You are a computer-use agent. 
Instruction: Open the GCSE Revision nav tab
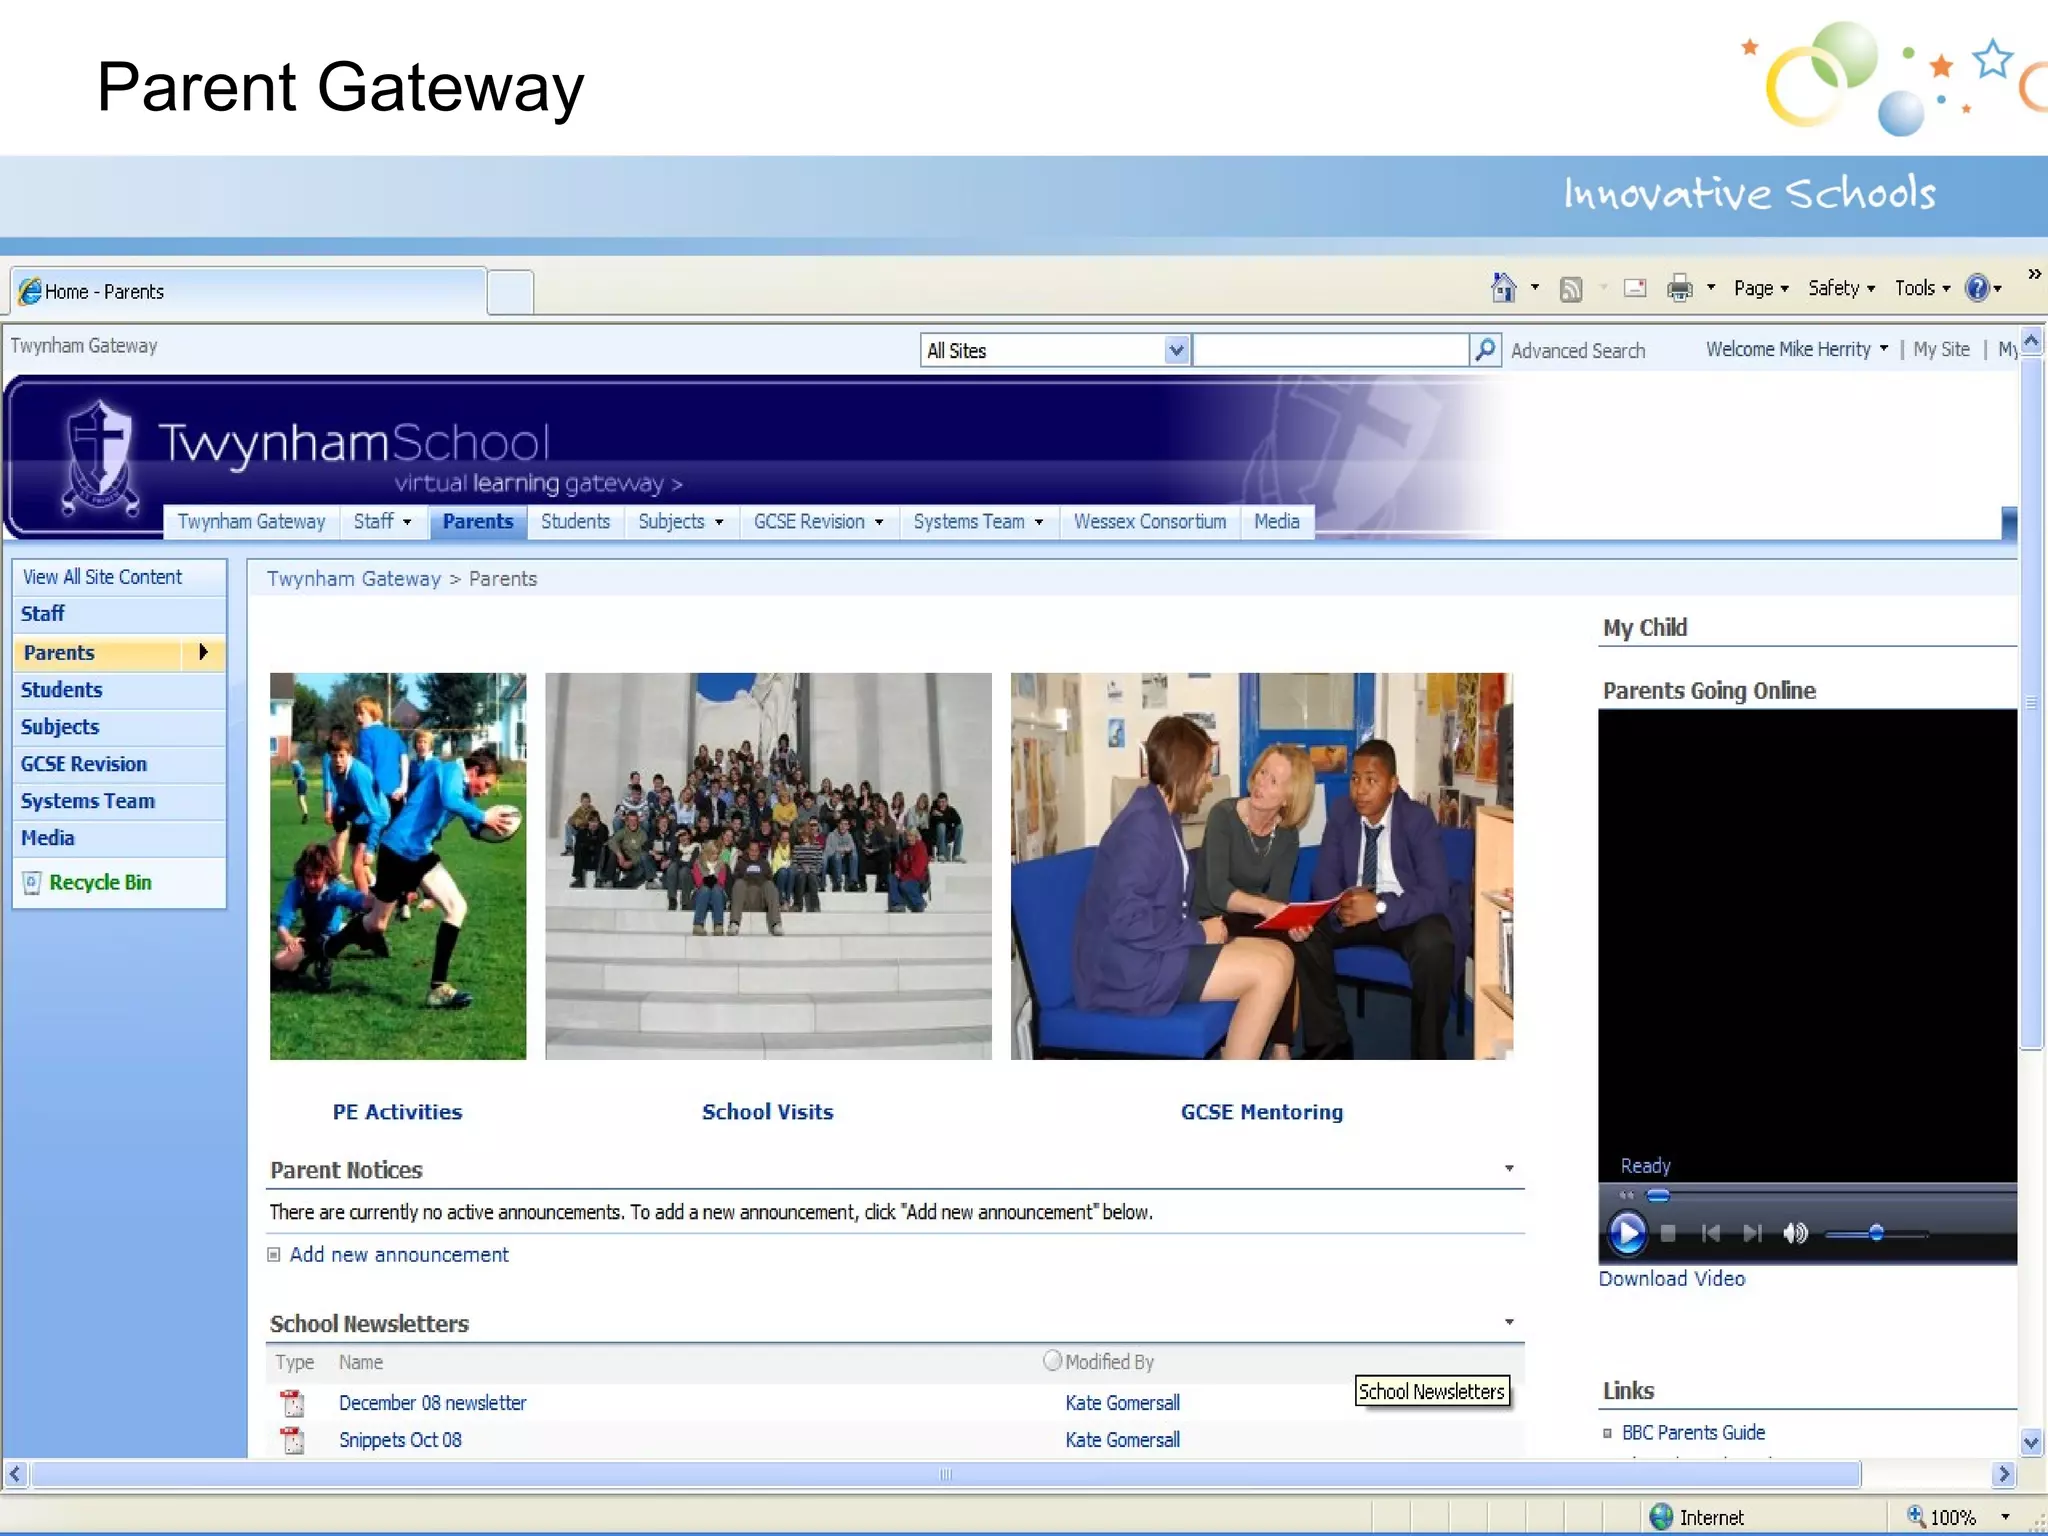(x=818, y=522)
